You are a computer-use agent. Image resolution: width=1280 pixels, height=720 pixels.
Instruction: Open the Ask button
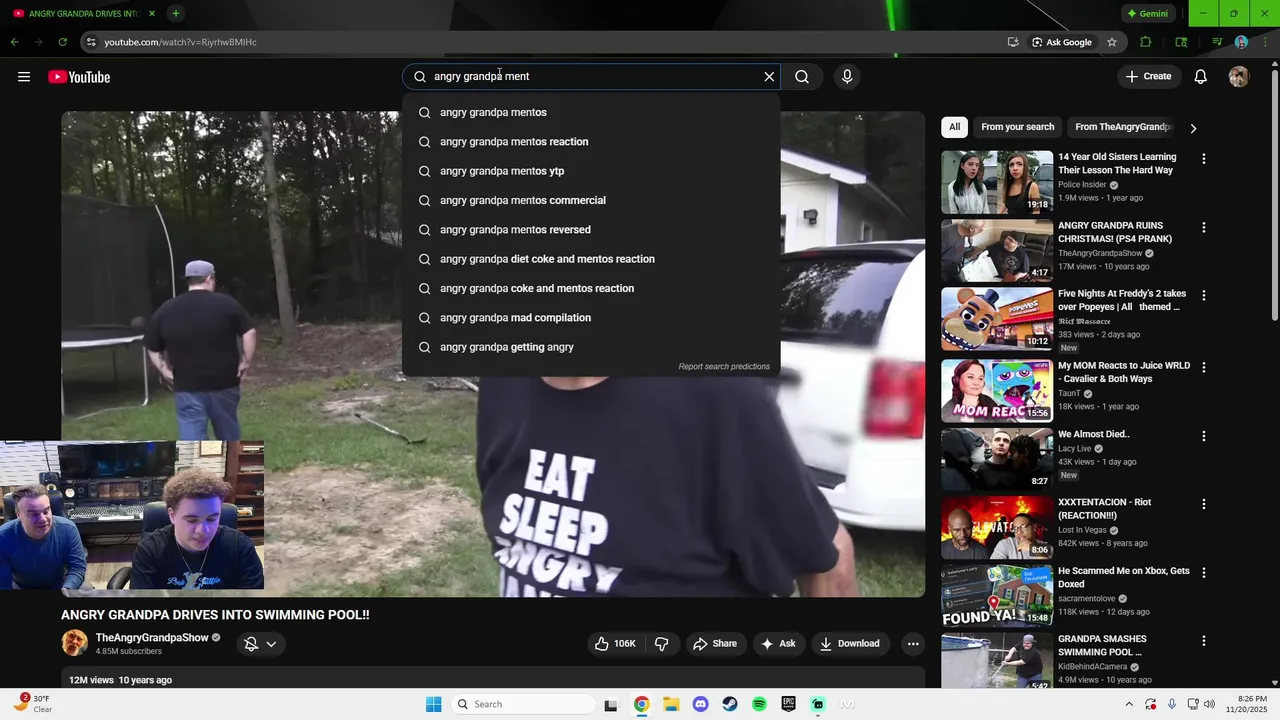coord(779,644)
